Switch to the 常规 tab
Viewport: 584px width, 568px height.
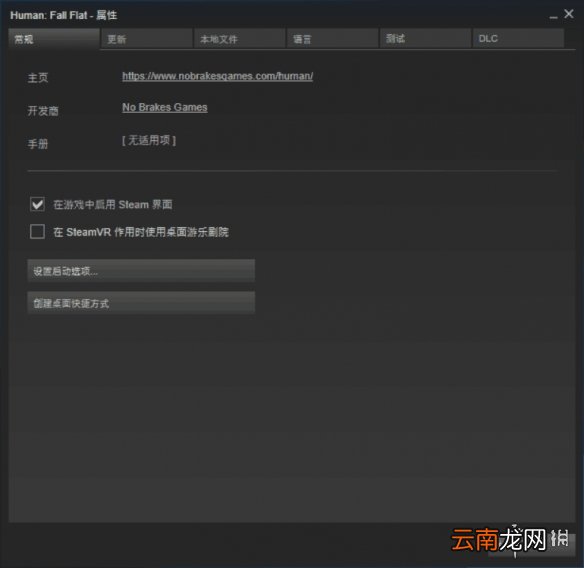coord(54,39)
